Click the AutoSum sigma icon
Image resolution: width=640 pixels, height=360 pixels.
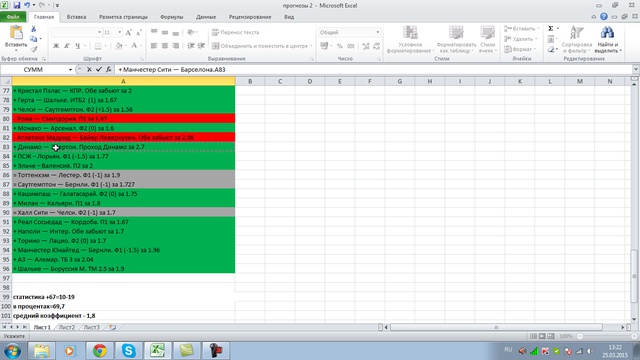pos(551,29)
